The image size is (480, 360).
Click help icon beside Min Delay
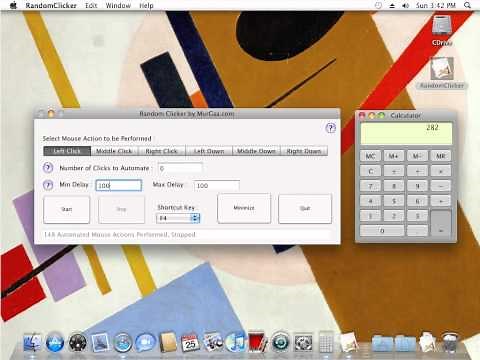pyautogui.click(x=48, y=185)
